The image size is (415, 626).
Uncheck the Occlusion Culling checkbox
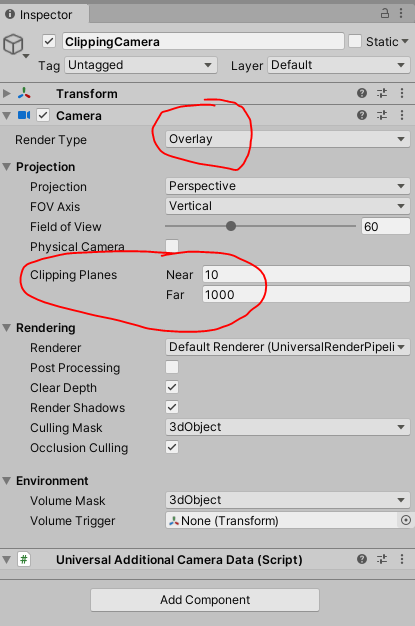click(x=172, y=447)
